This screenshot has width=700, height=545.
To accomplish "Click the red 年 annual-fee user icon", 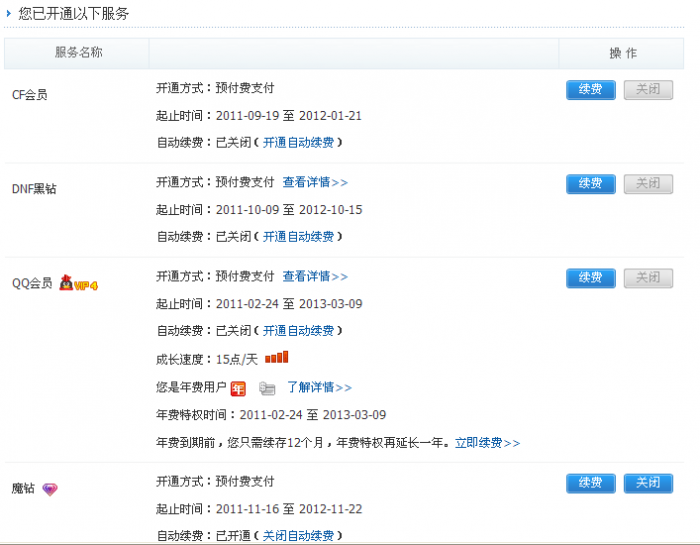I will pos(238,388).
